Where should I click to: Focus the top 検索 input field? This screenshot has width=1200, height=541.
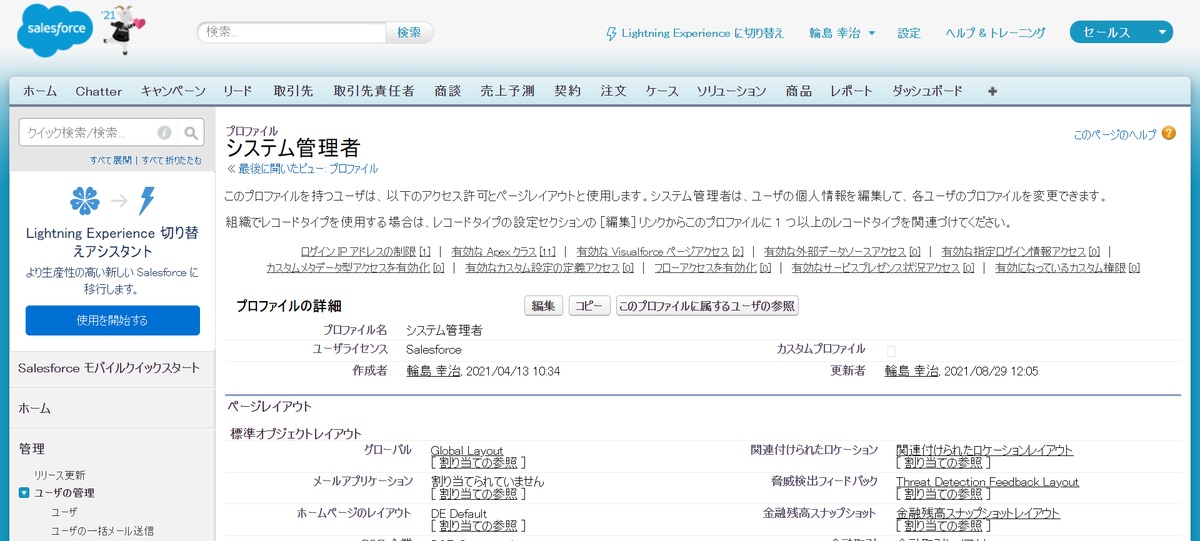coord(291,32)
